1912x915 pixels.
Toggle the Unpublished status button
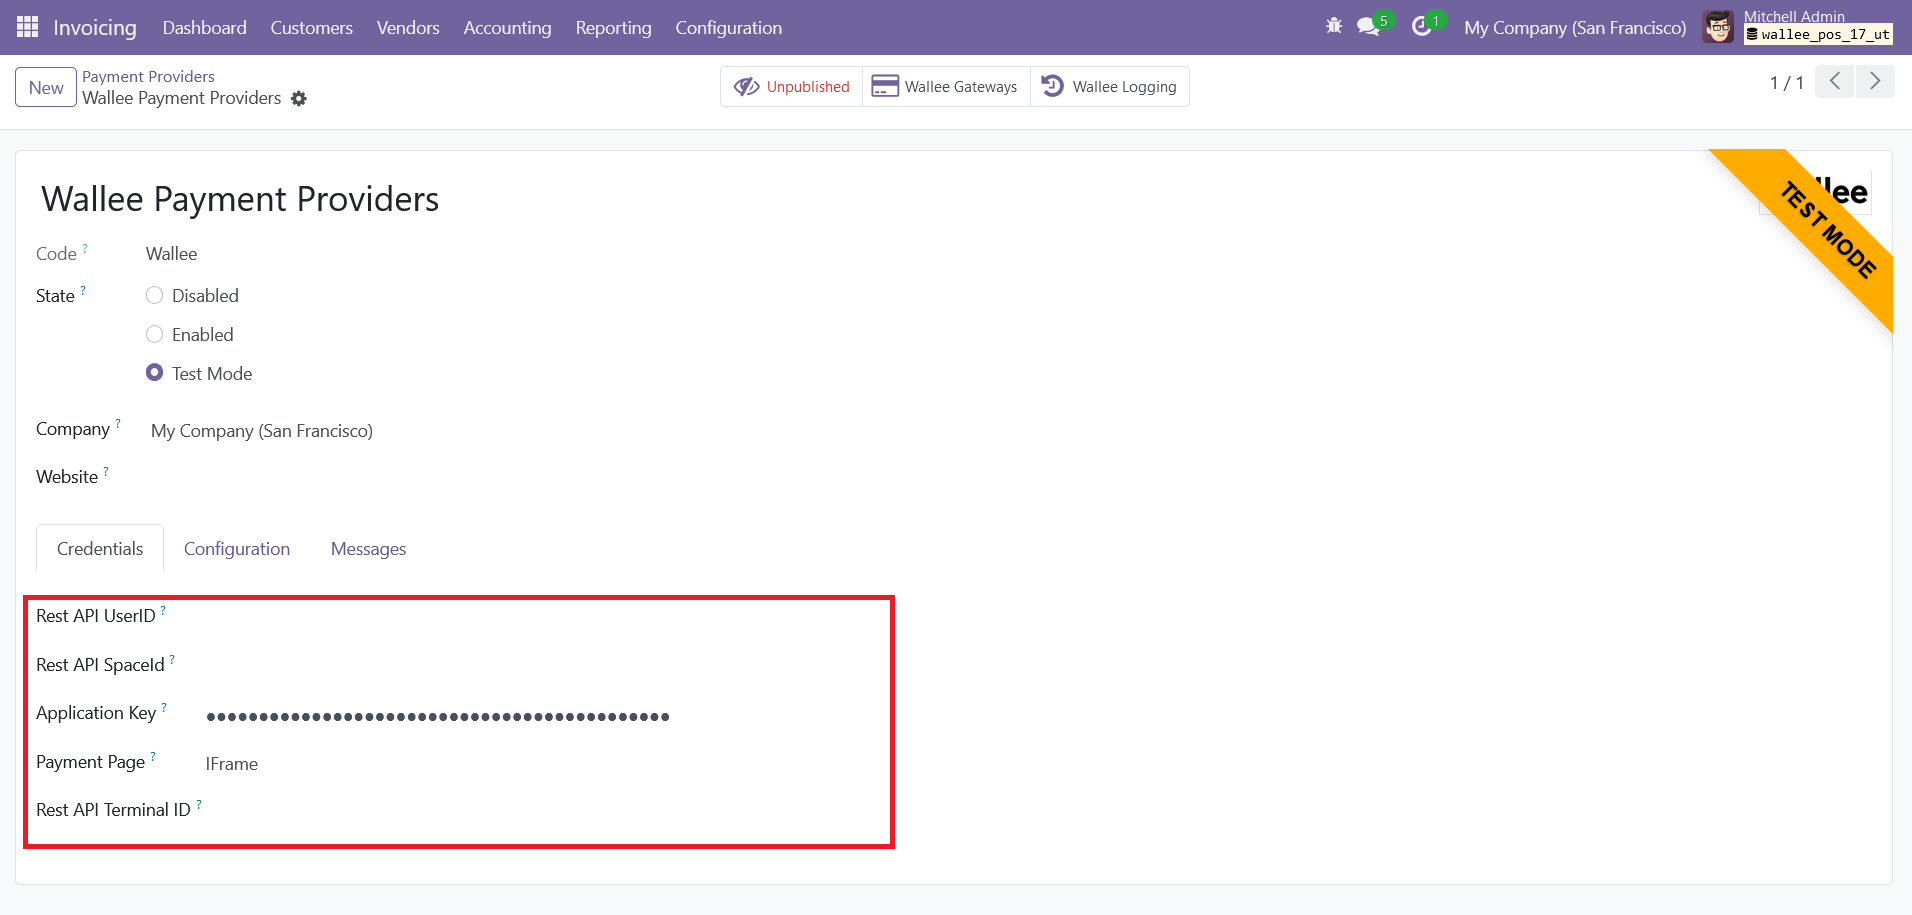tap(792, 87)
